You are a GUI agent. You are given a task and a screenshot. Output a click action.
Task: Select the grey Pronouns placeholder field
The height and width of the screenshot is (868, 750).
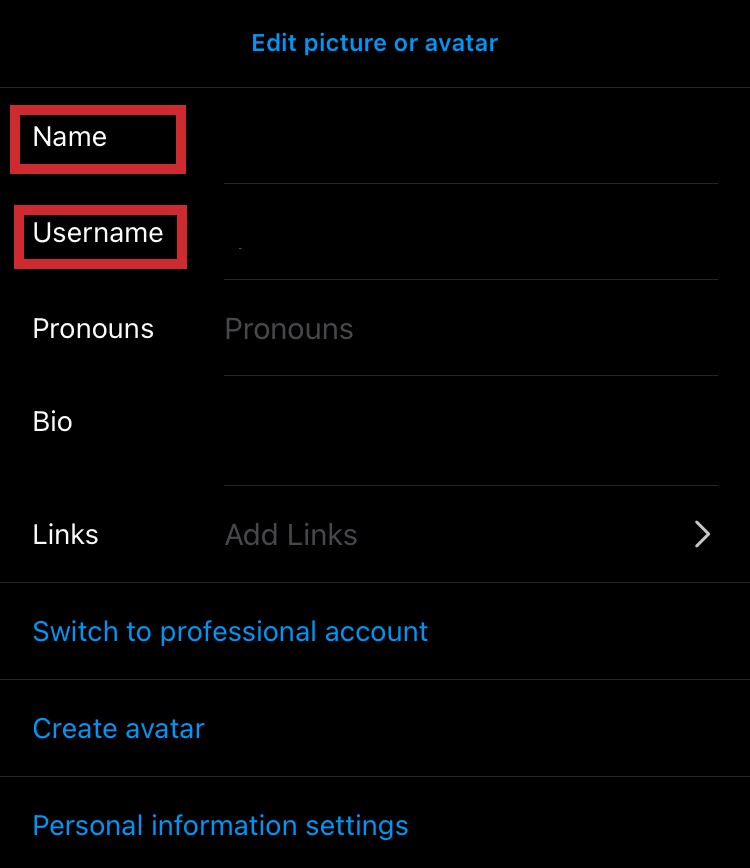point(289,329)
